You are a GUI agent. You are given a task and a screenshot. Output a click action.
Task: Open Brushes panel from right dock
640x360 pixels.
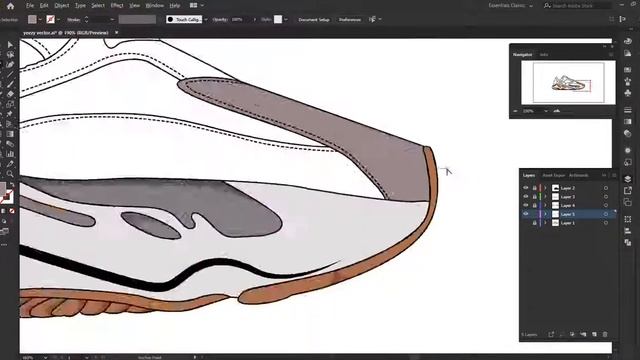(628, 82)
